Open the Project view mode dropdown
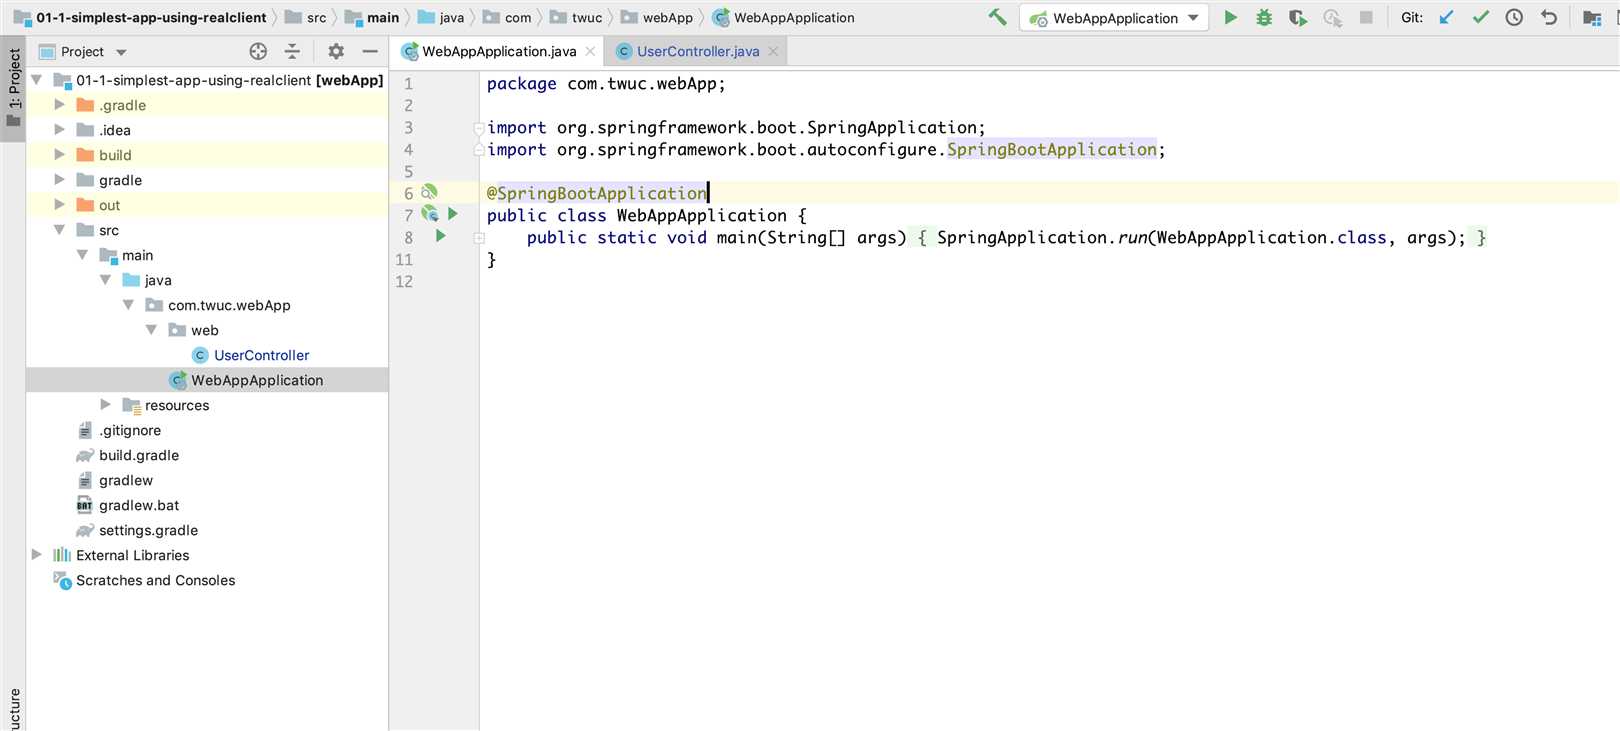This screenshot has height=731, width=1620. (x=121, y=52)
